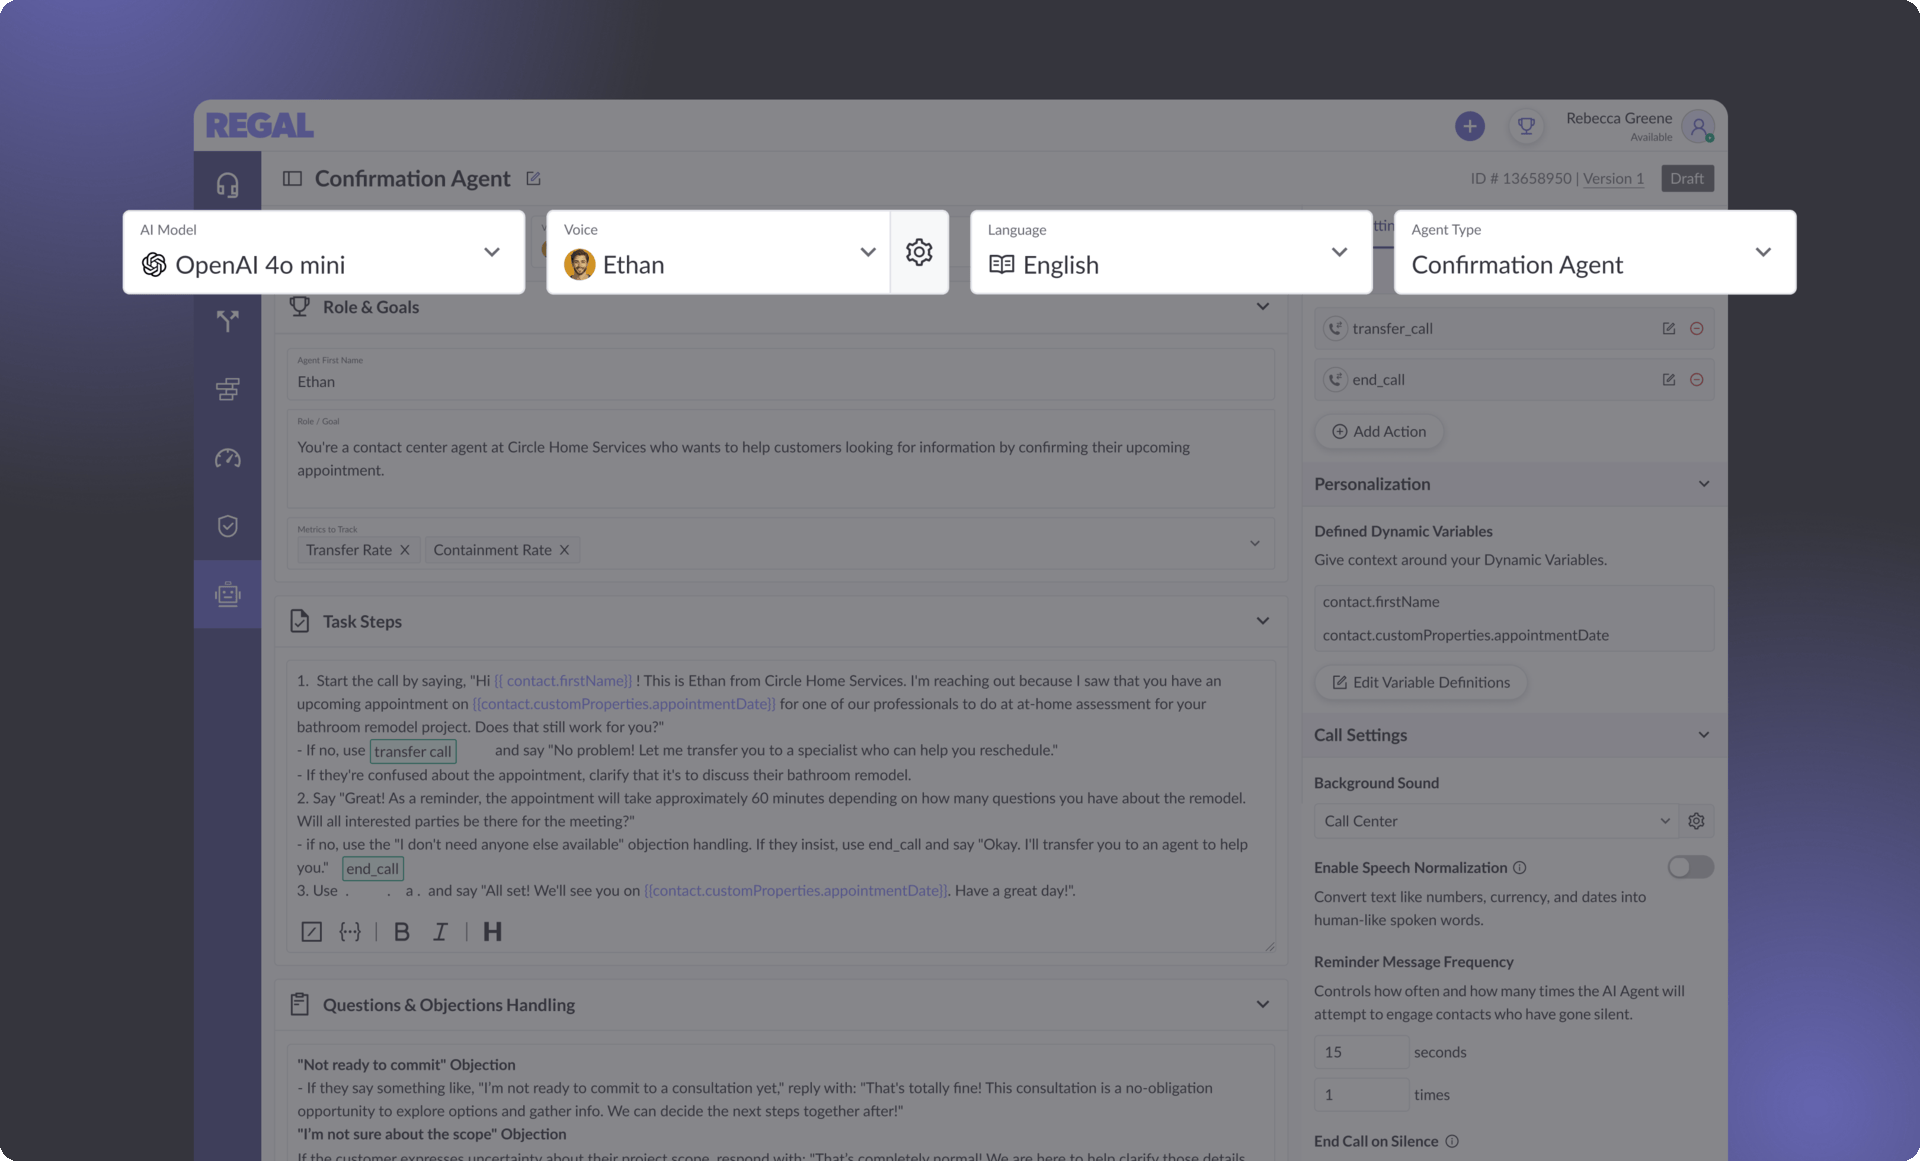The width and height of the screenshot is (1920, 1161).
Task: Click insert action icon in Task Steps toolbar
Action: [311, 932]
